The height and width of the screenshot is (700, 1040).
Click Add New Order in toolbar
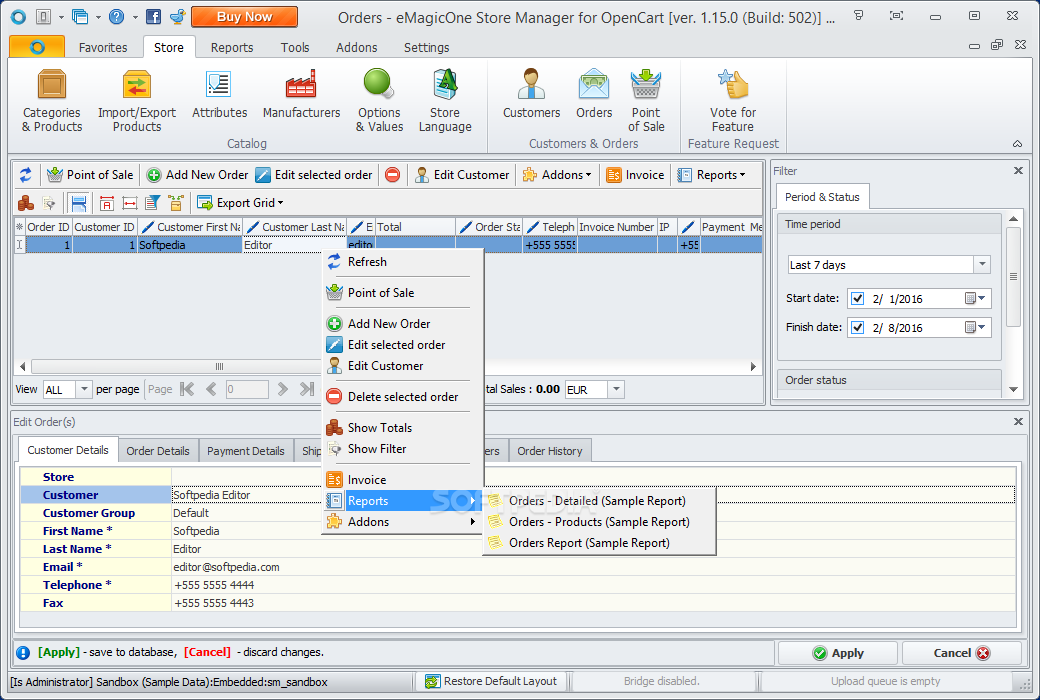click(x=197, y=175)
